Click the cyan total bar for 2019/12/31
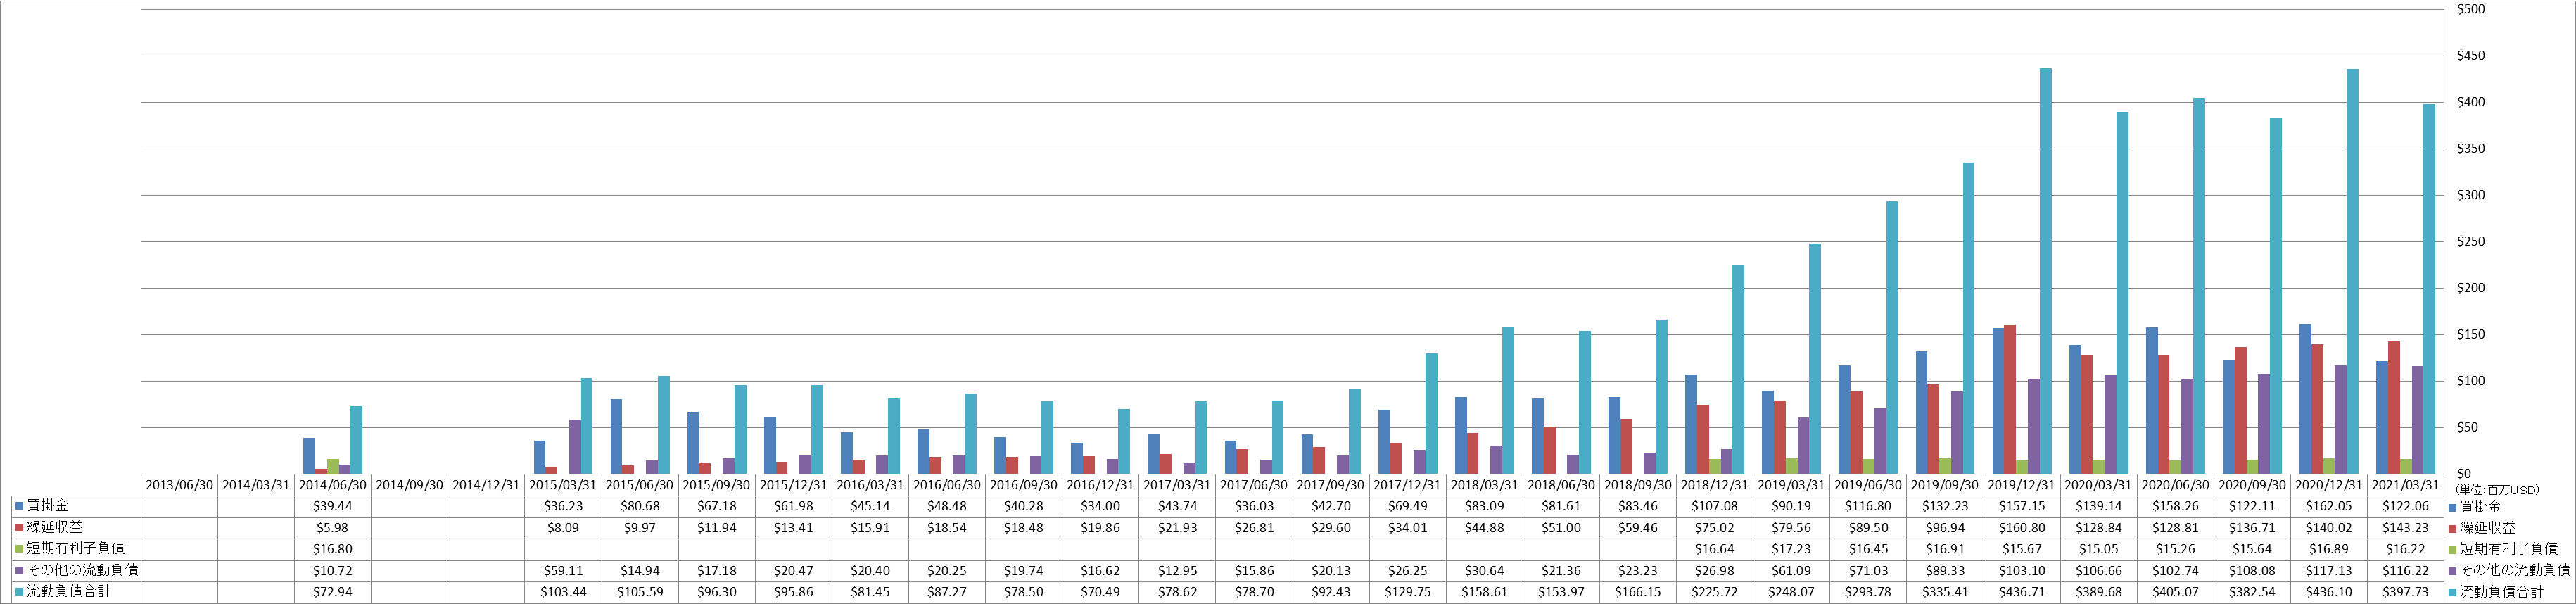This screenshot has width=2576, height=604. [x=2046, y=271]
